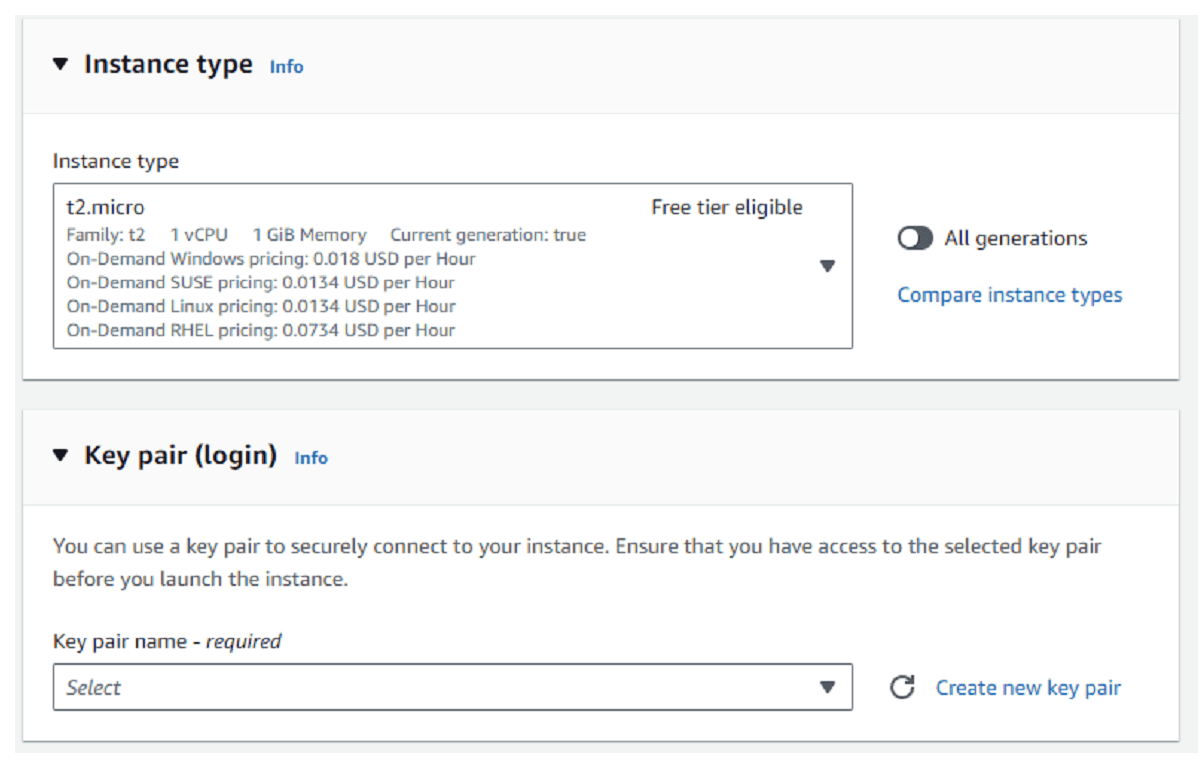Screen dimensions: 1202x771
Task: Click the Key pair (login) heading text
Action: point(180,456)
